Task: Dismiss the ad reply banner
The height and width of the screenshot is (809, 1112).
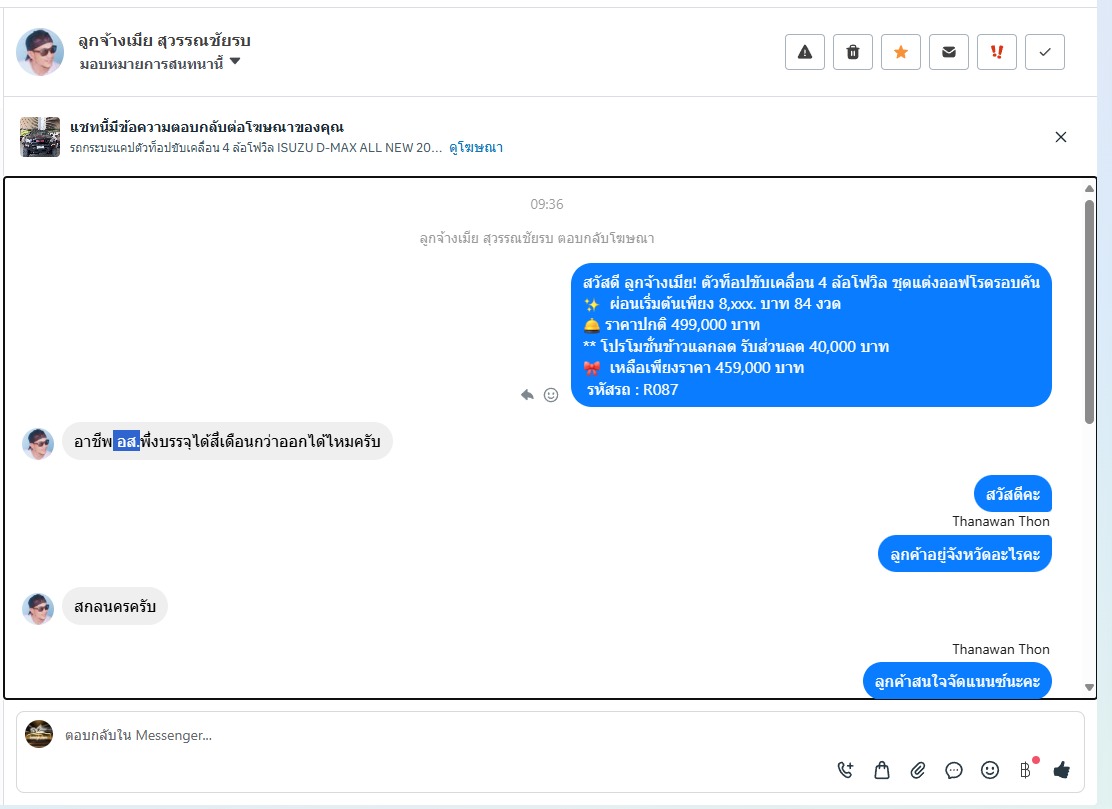Action: pyautogui.click(x=1061, y=137)
